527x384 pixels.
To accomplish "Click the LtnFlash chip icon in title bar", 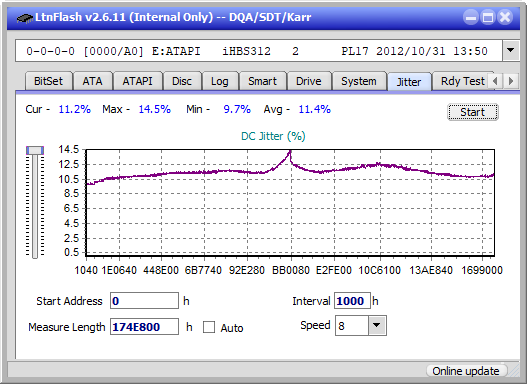I will pyautogui.click(x=25, y=17).
